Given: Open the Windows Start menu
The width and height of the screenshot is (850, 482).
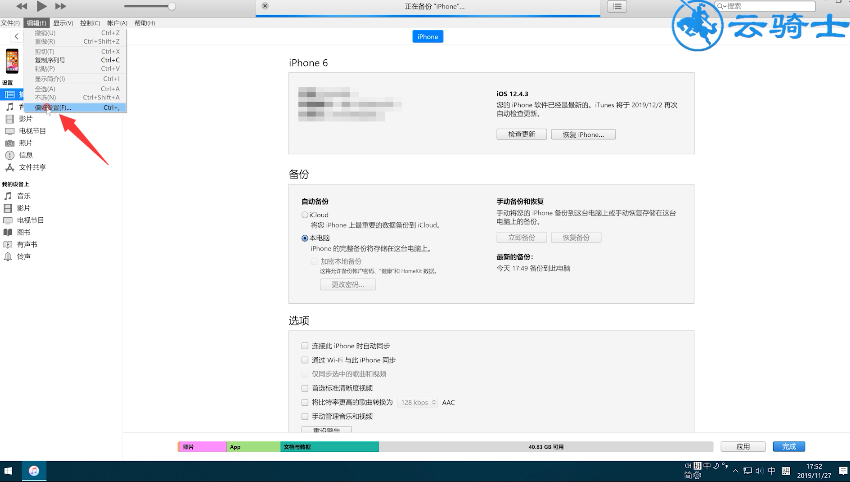Looking at the screenshot, I should [8, 471].
